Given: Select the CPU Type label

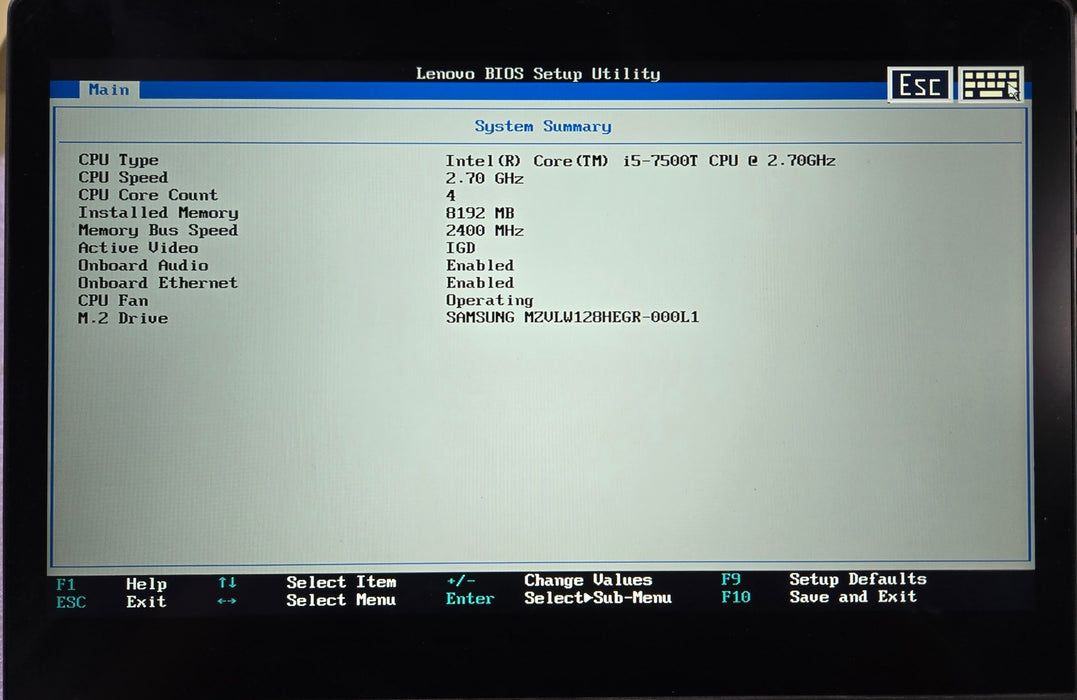Looking at the screenshot, I should coord(118,160).
